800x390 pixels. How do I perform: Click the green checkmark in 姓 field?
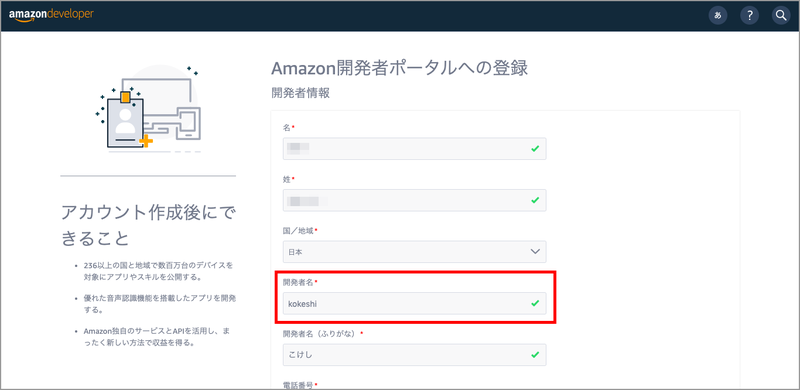click(x=535, y=200)
